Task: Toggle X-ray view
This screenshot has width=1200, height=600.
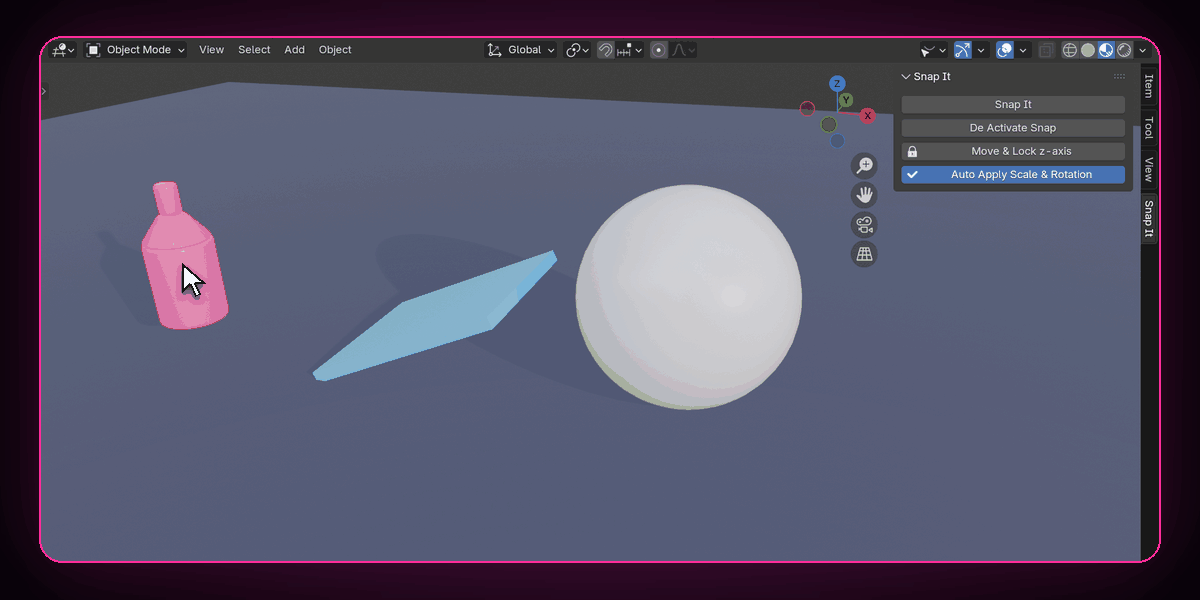Action: point(1047,50)
